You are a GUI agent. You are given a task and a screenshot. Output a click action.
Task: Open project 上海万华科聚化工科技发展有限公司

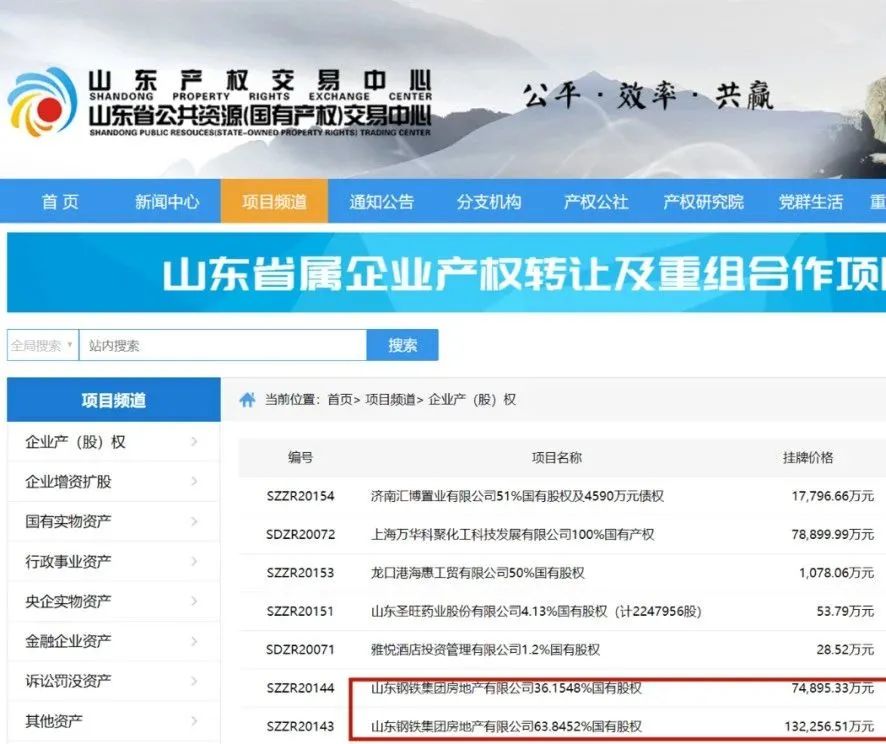click(513, 534)
